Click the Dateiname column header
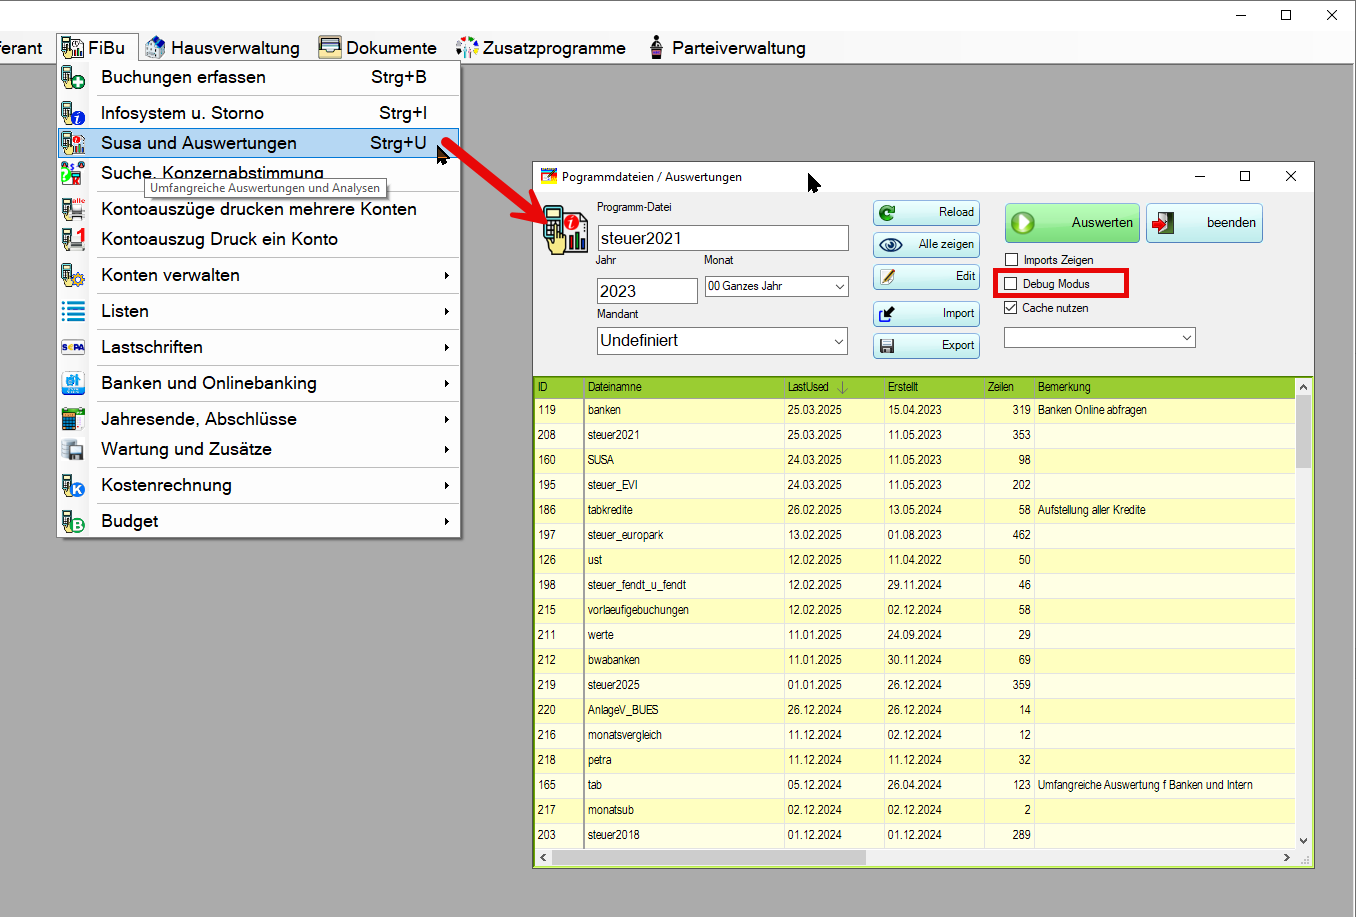Screen dimensions: 1356x917 coord(684,387)
